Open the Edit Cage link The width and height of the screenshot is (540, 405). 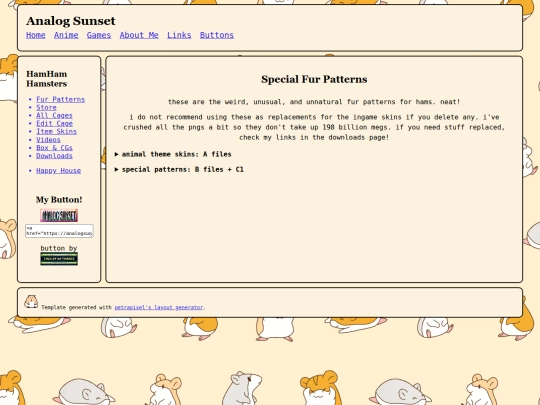click(x=54, y=123)
